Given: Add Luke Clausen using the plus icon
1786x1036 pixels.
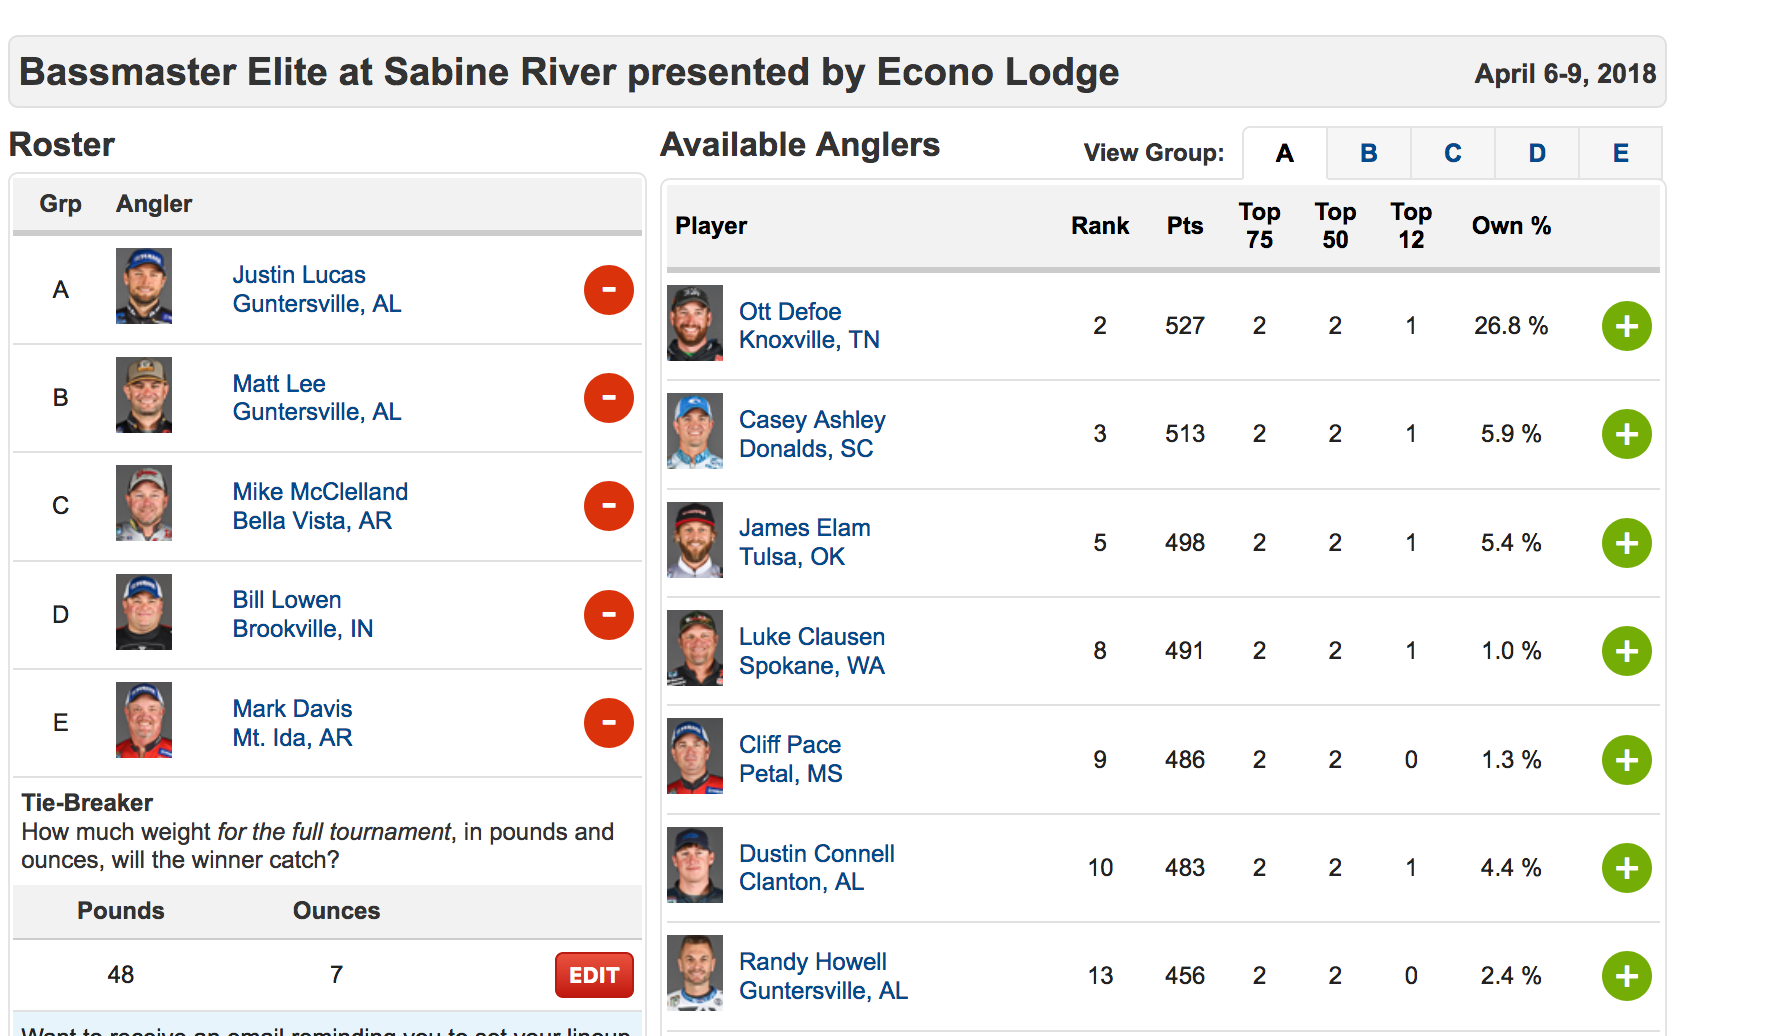Looking at the screenshot, I should pos(1626,651).
